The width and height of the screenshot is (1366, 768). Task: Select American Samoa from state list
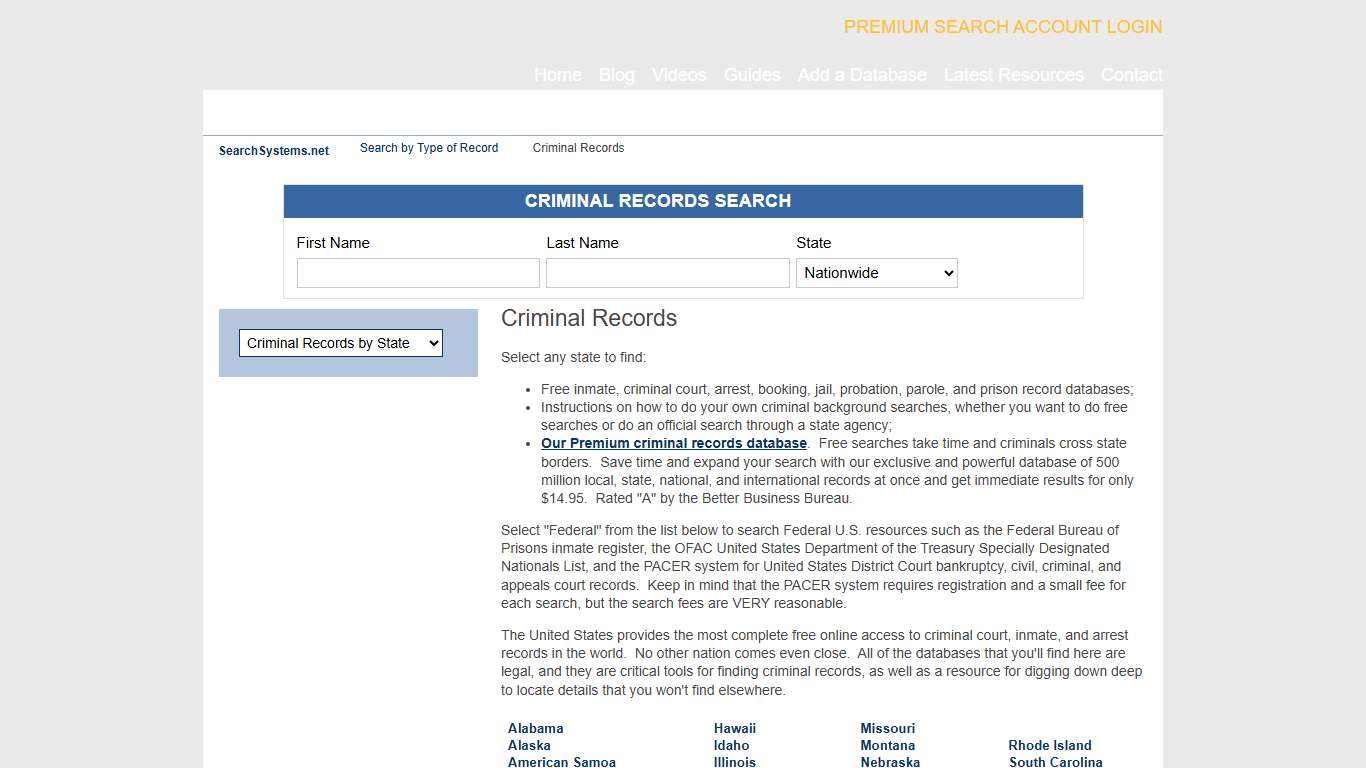(x=561, y=762)
